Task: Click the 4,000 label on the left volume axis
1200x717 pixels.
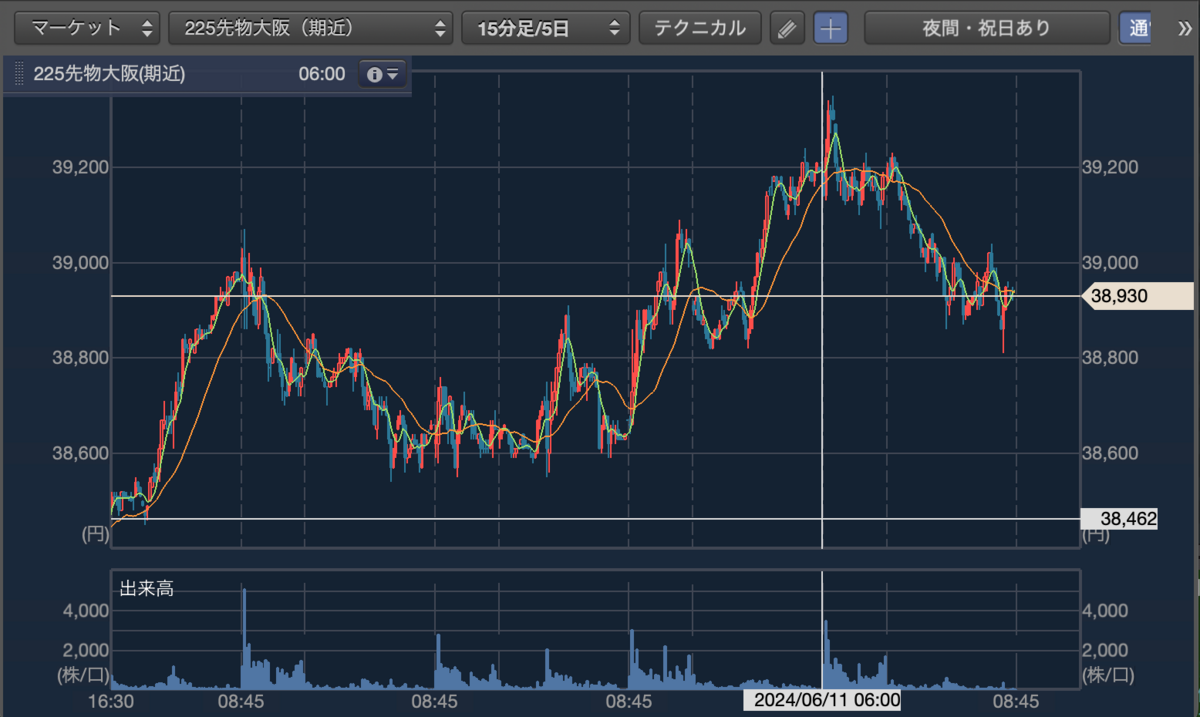Action: (85, 610)
